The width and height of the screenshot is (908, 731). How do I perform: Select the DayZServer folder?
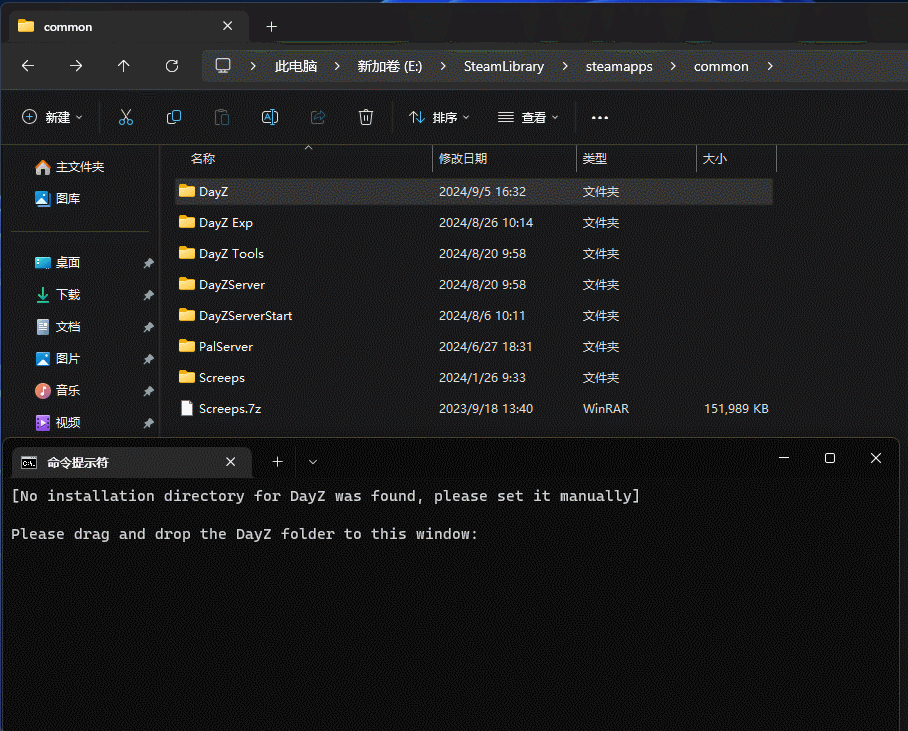click(232, 284)
